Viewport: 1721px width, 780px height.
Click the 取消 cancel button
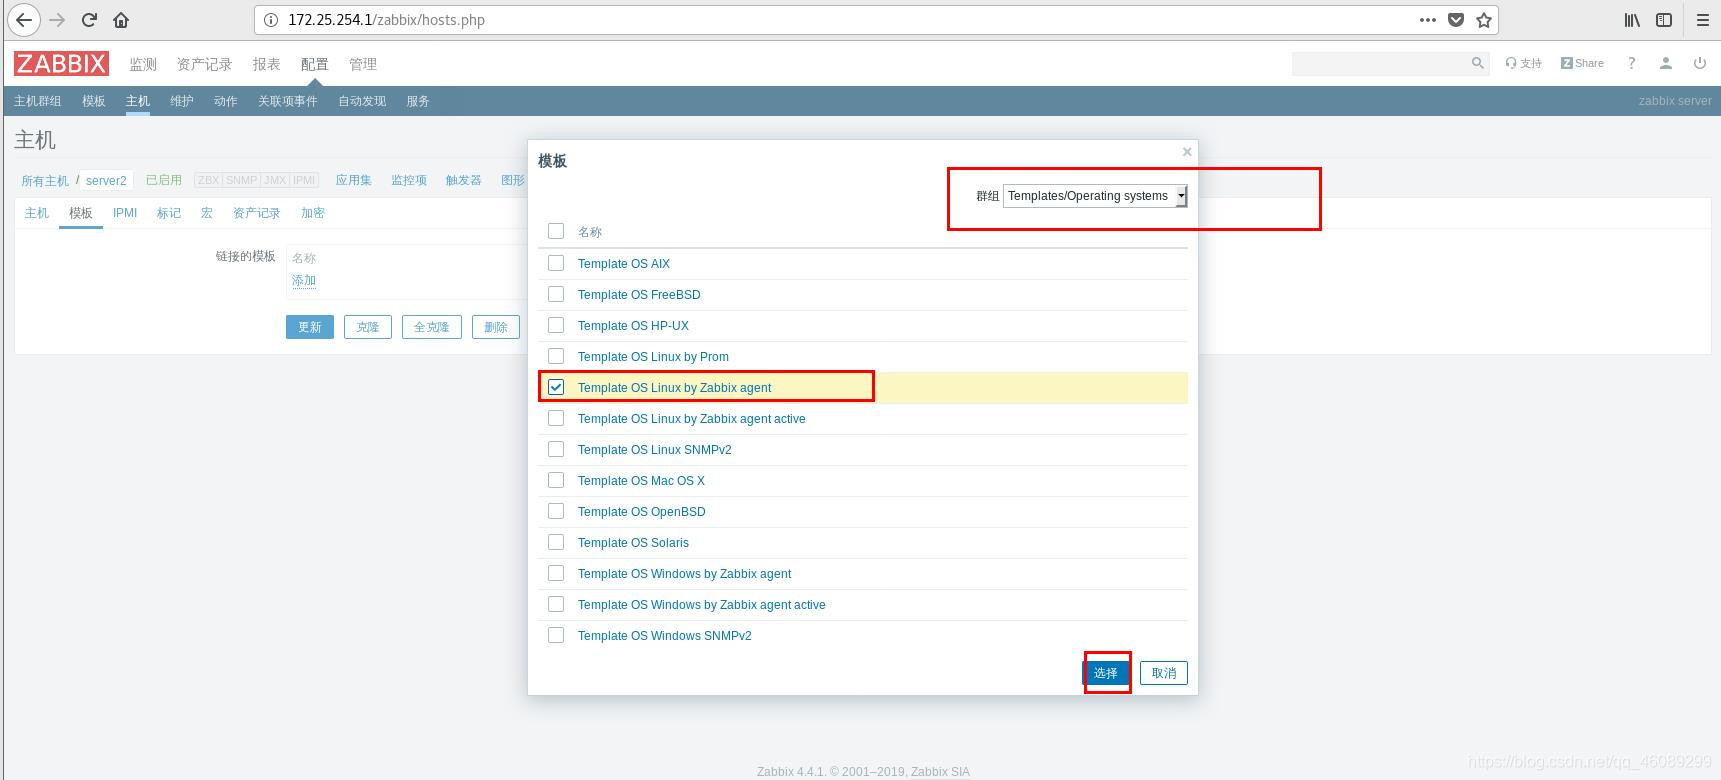point(1164,673)
